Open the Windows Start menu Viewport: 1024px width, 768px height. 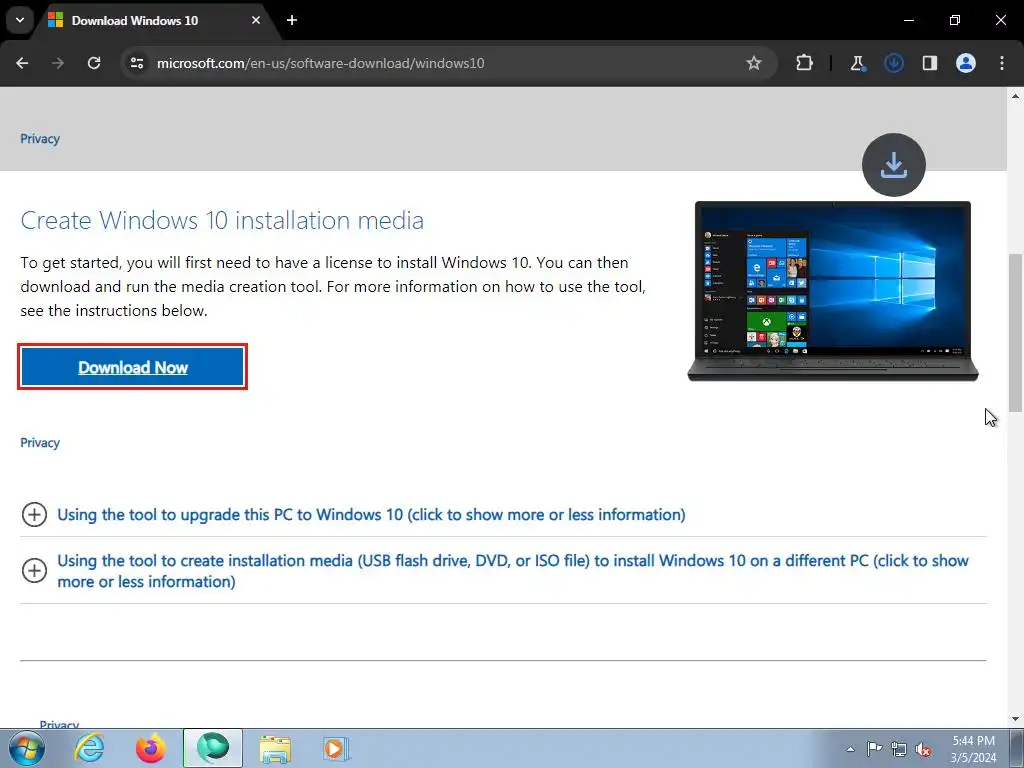click(27, 748)
